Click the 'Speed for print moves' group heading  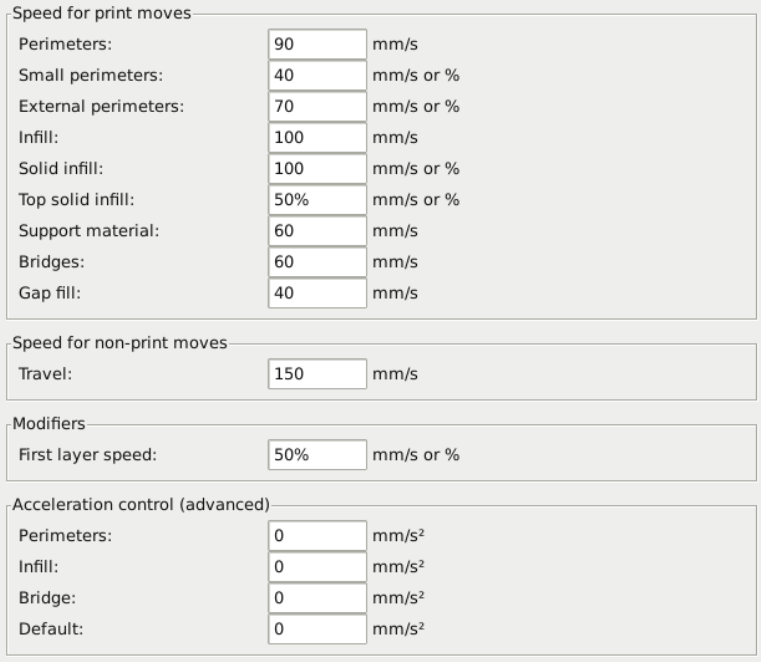pyautogui.click(x=100, y=14)
